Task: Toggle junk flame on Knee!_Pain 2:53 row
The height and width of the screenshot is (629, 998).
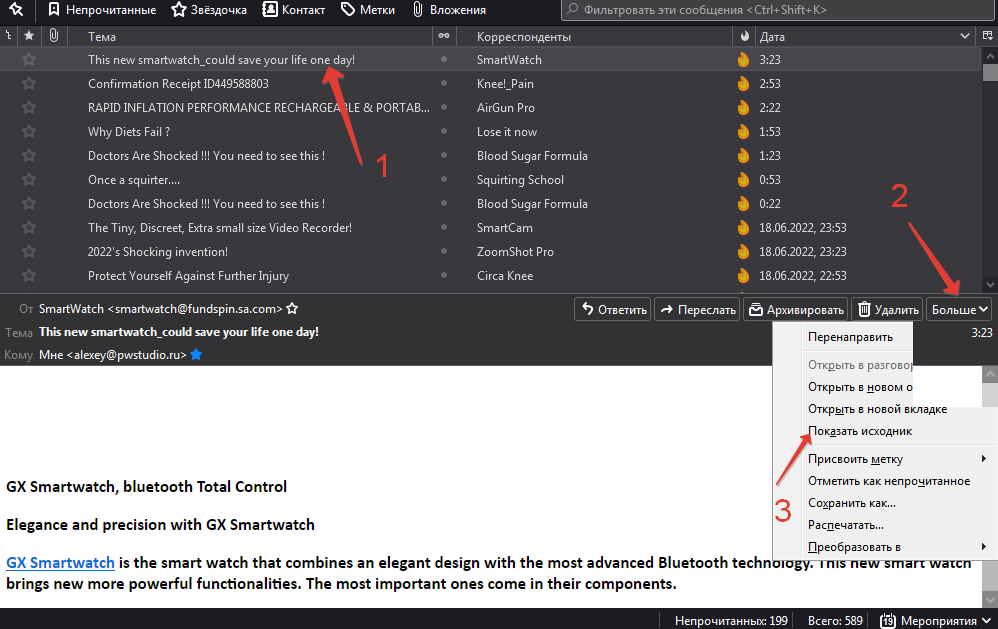Action: (x=743, y=83)
